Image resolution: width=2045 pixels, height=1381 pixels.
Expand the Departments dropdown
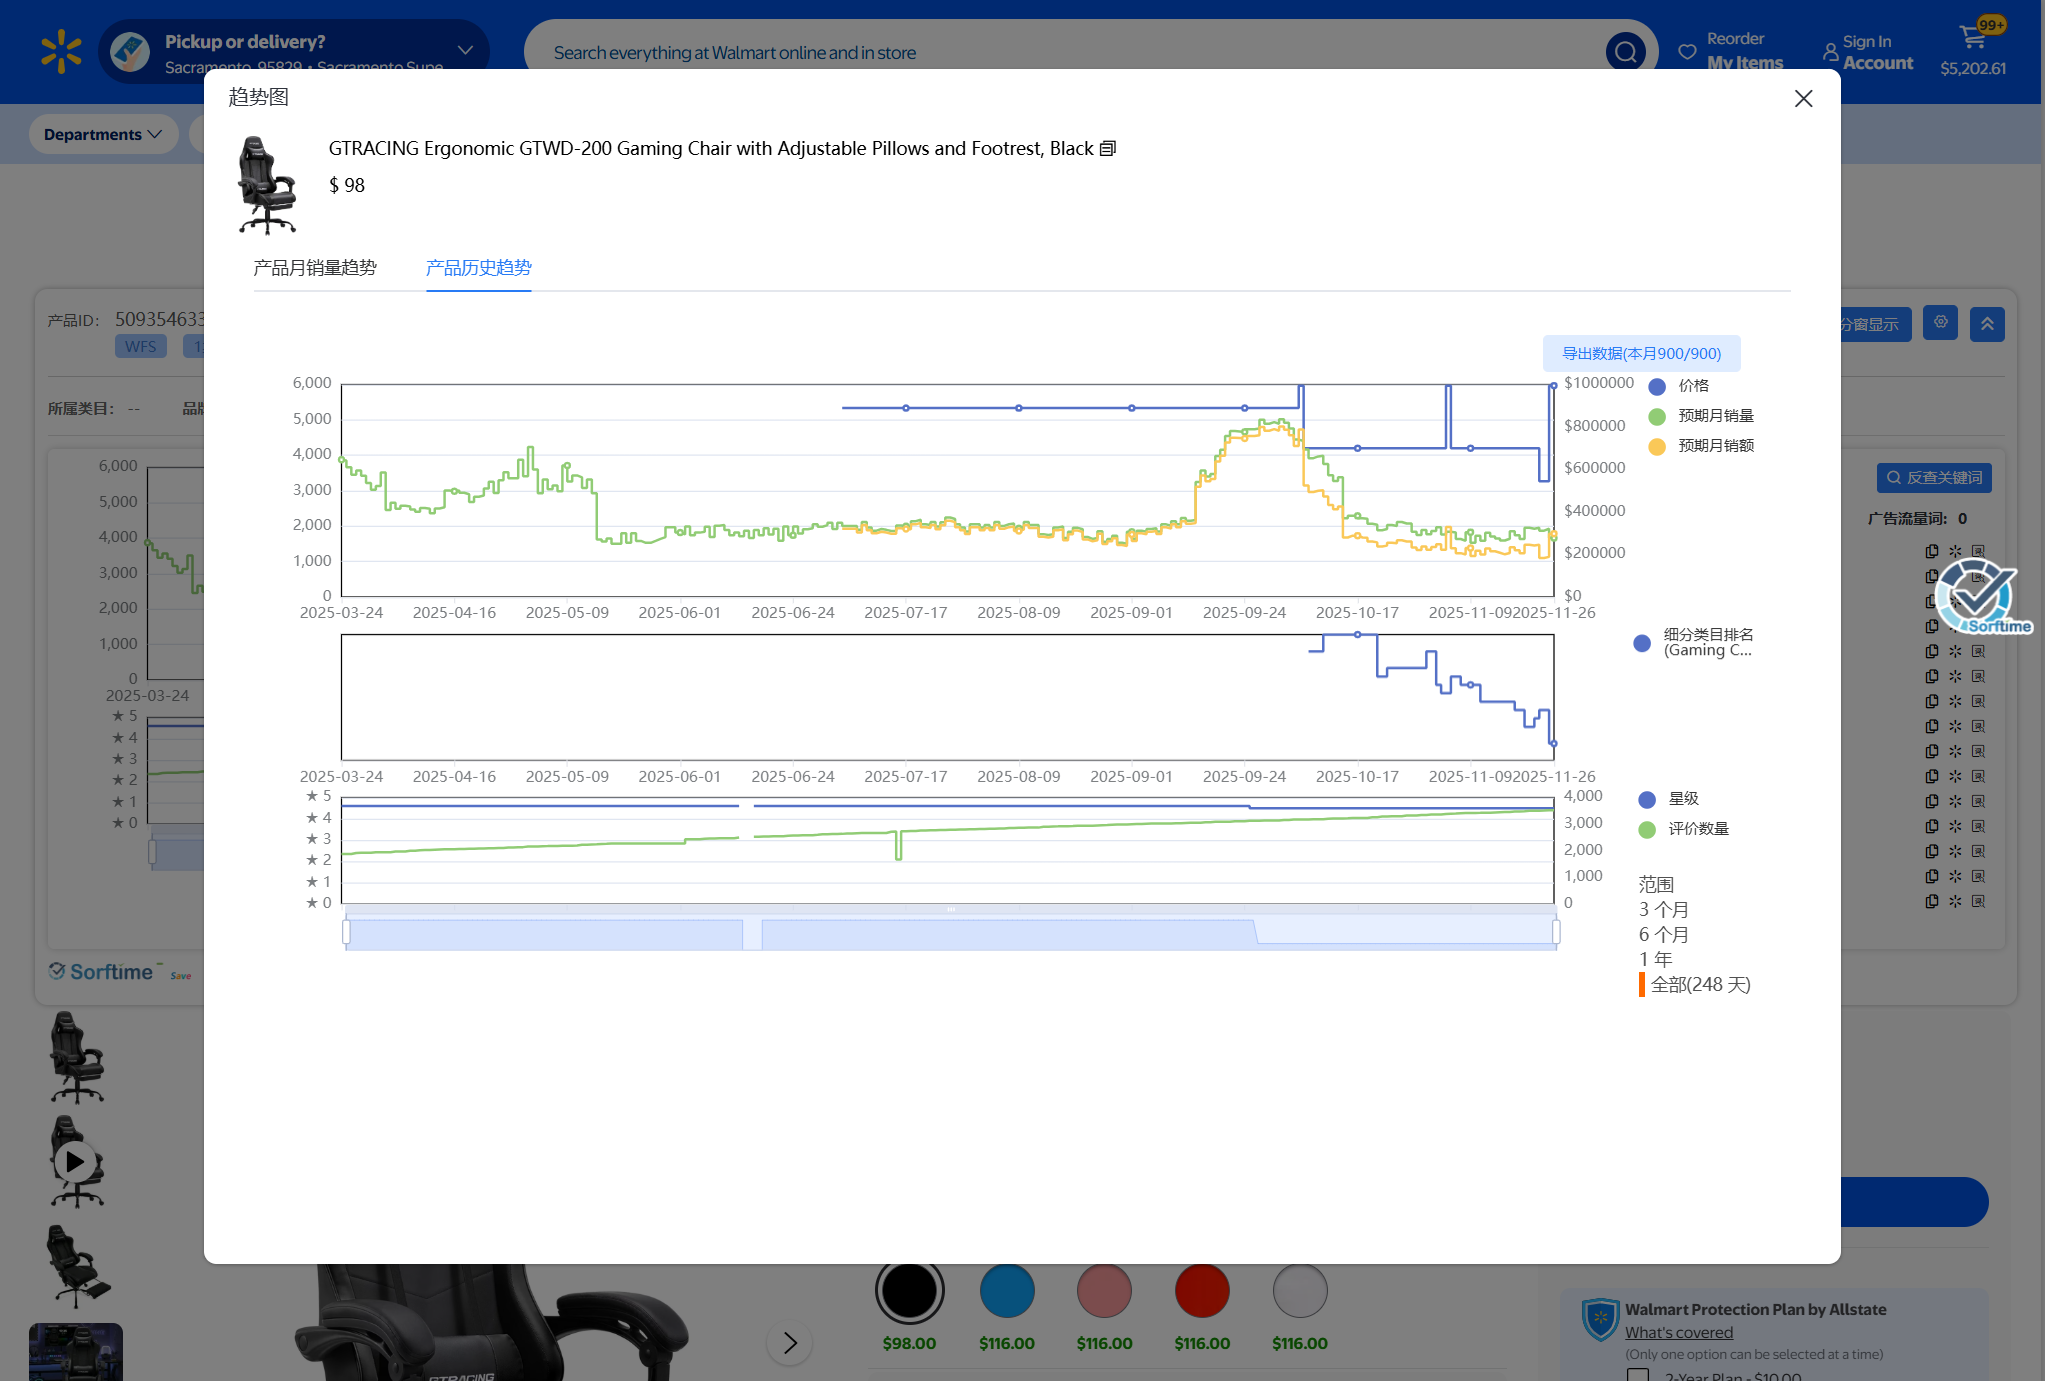103,134
